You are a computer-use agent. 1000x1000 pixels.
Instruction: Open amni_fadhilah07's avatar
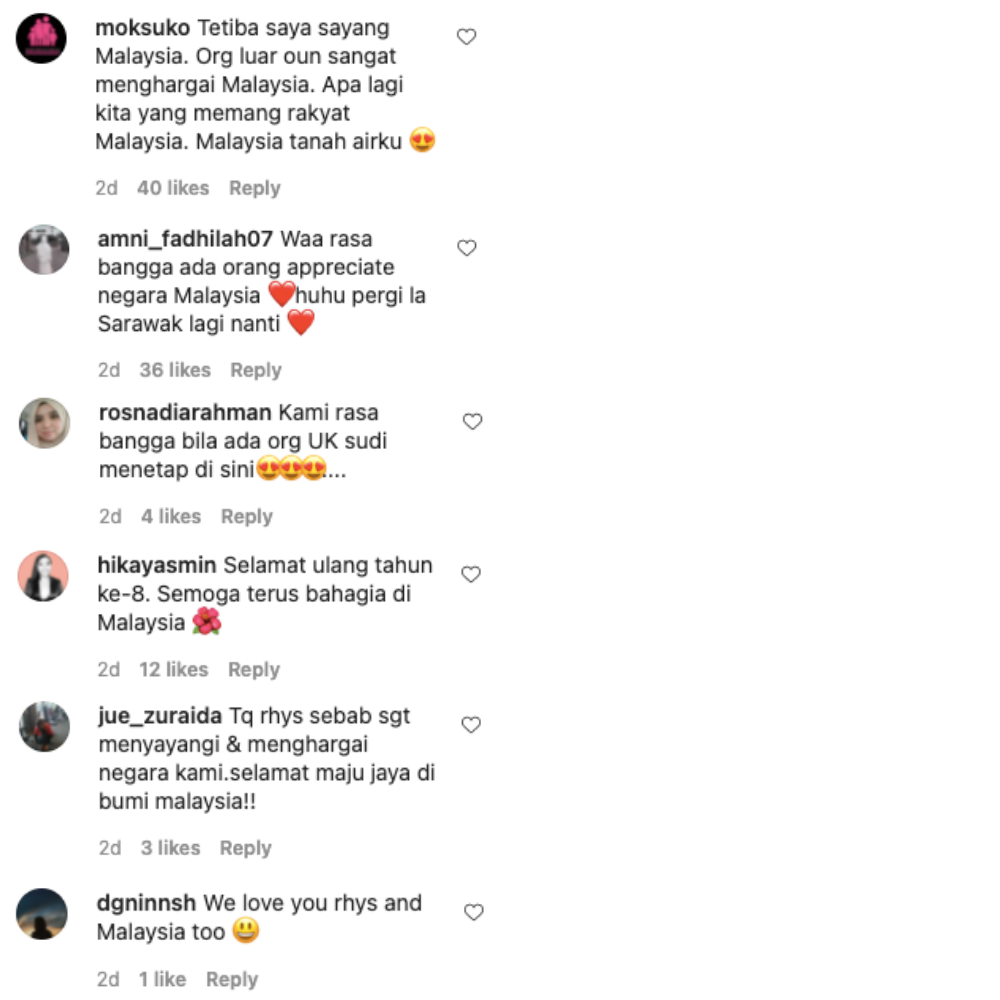point(44,249)
